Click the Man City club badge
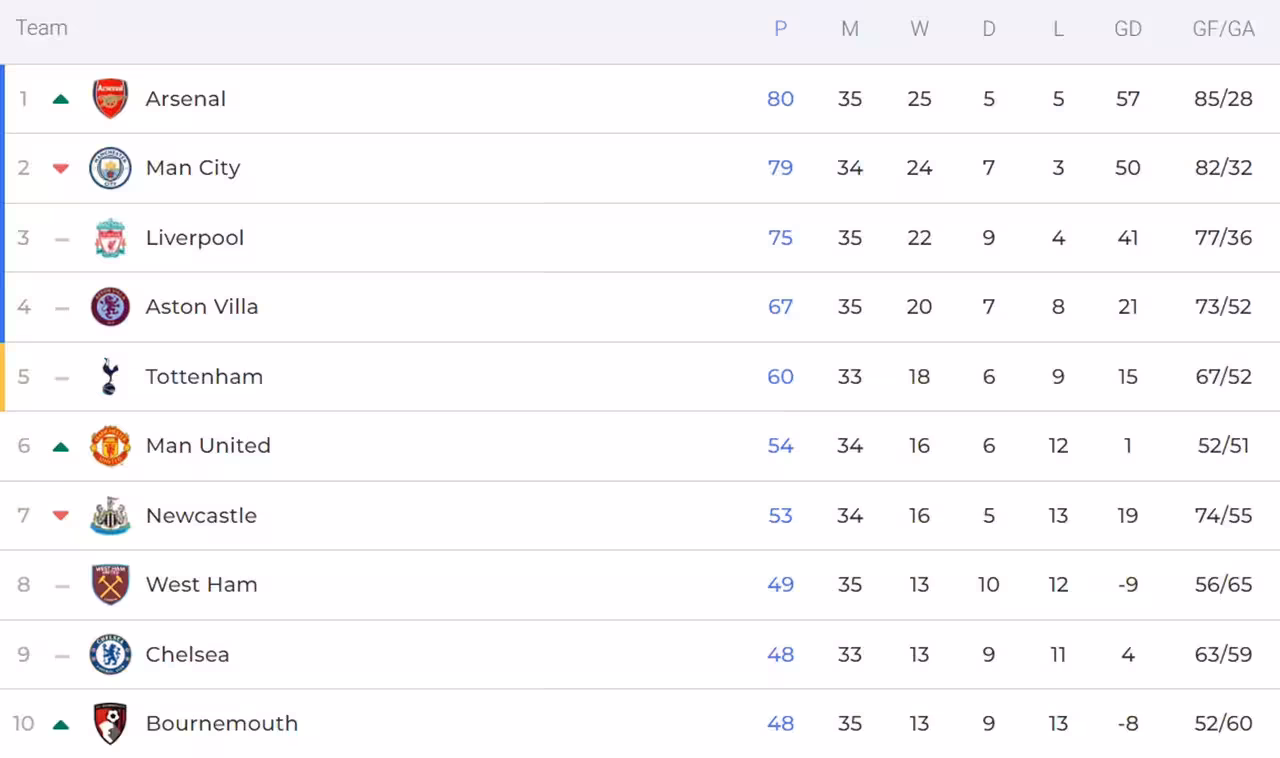Viewport: 1280px width, 758px height. click(110, 168)
